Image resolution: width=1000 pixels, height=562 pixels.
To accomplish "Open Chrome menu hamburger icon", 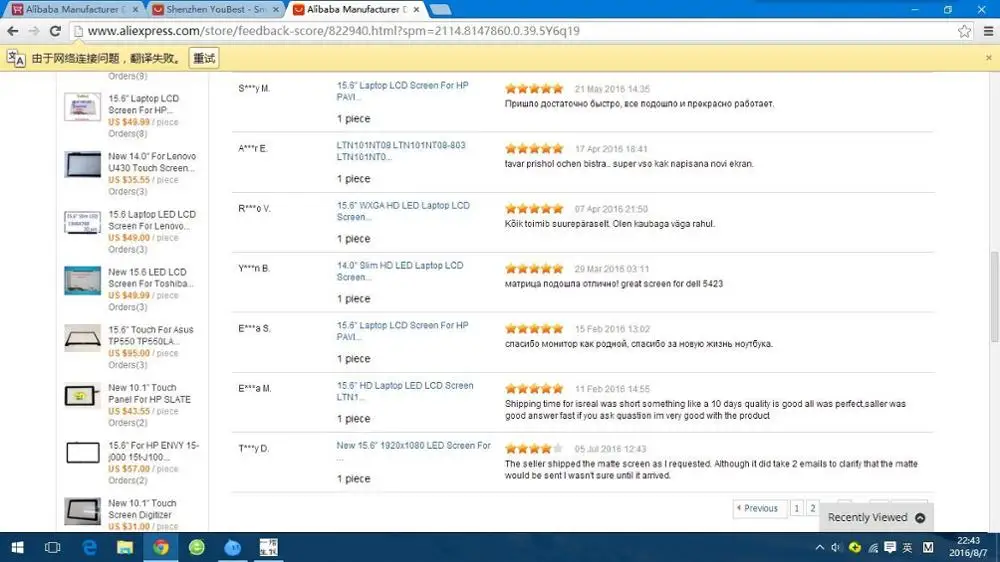I will (989, 31).
